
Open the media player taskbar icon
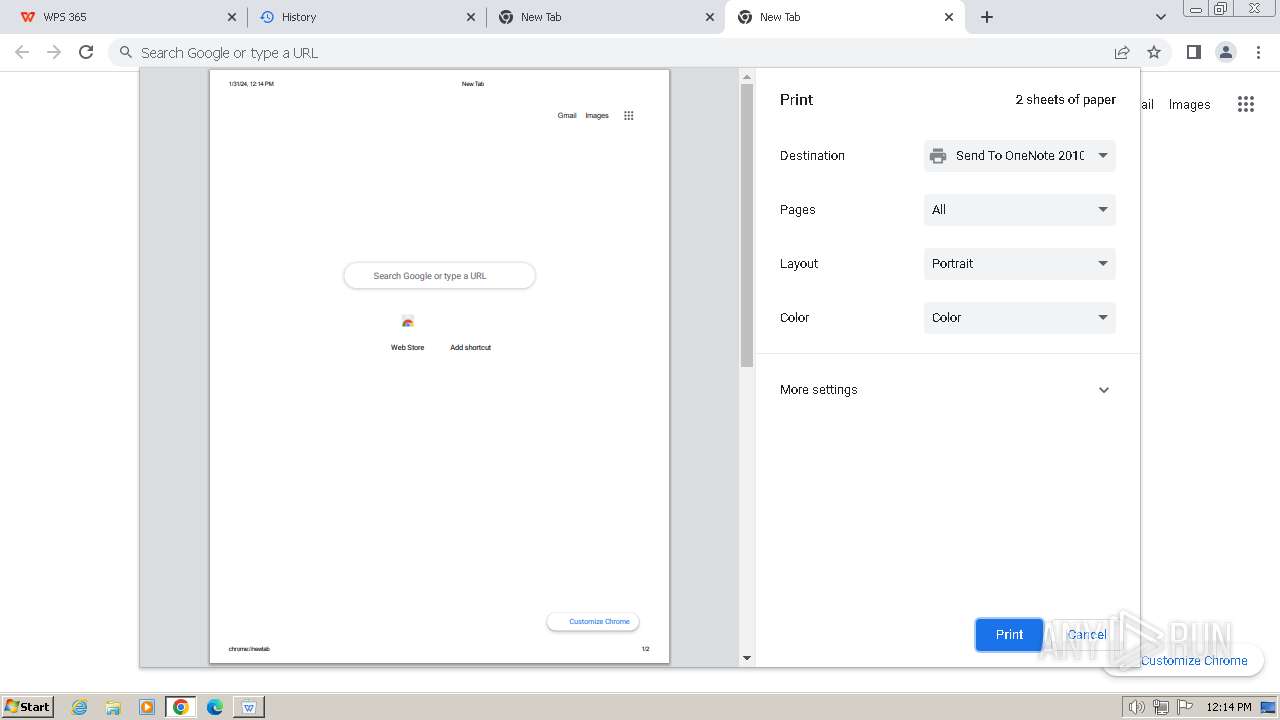point(147,707)
